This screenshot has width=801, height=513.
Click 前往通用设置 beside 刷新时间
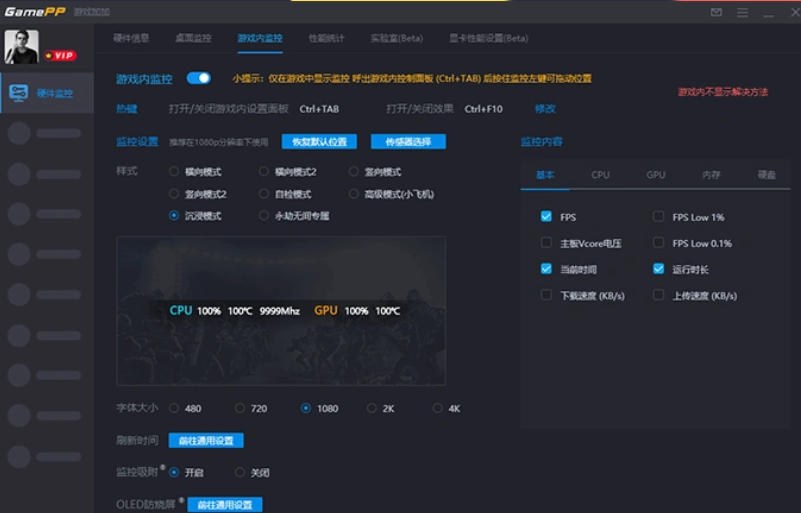point(206,440)
